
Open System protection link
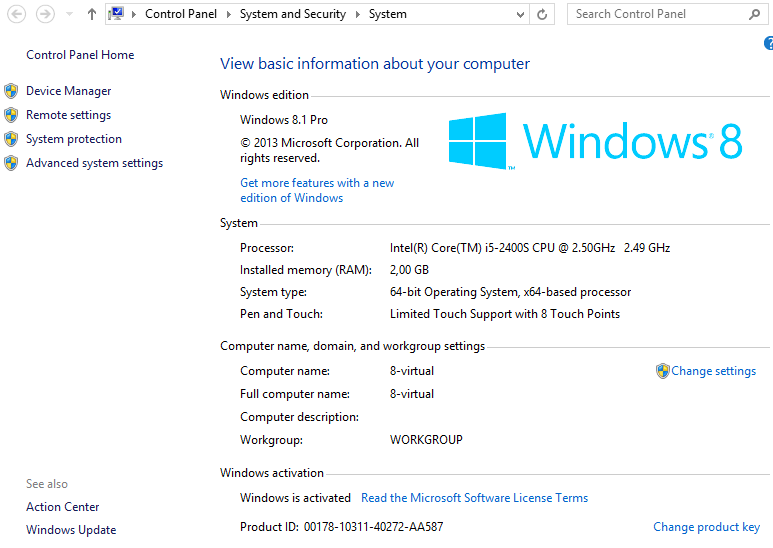pos(74,139)
